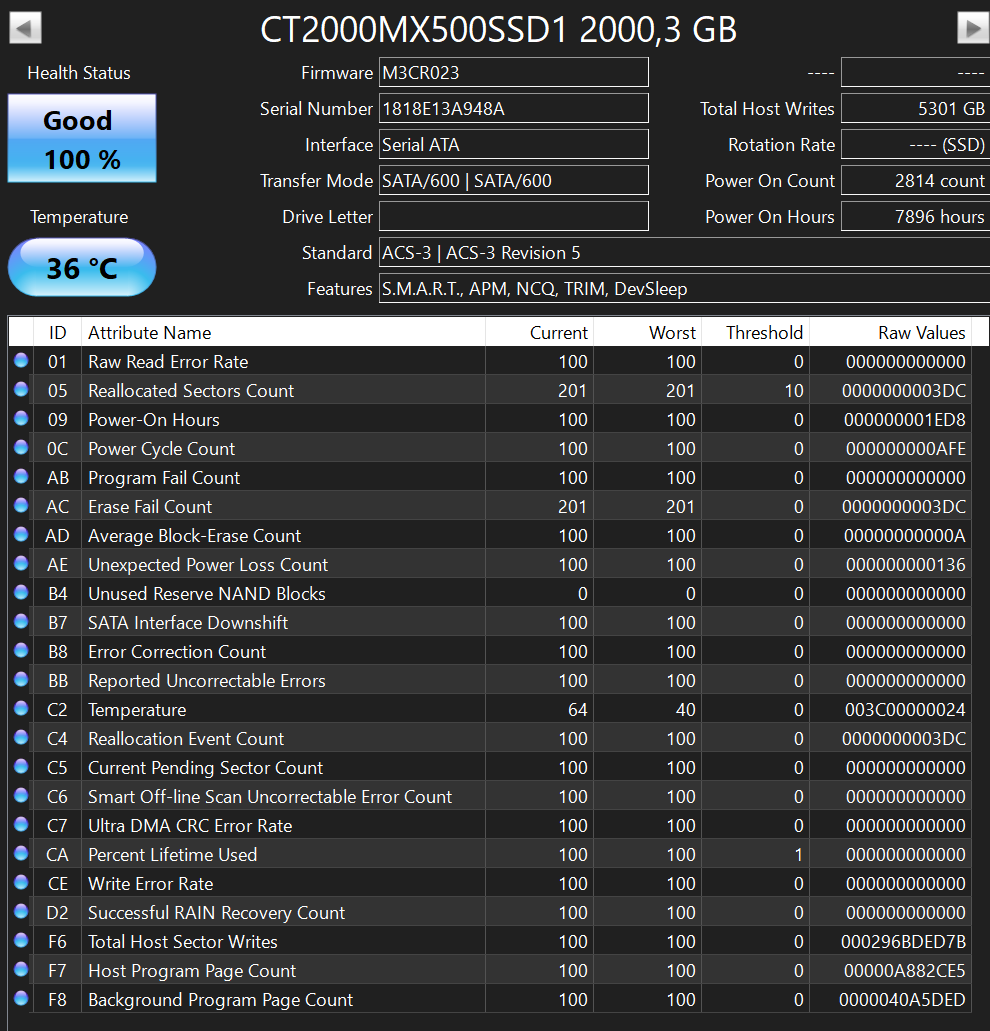Click raw value 00000A882CE5
This screenshot has width=990, height=1031.
(905, 971)
